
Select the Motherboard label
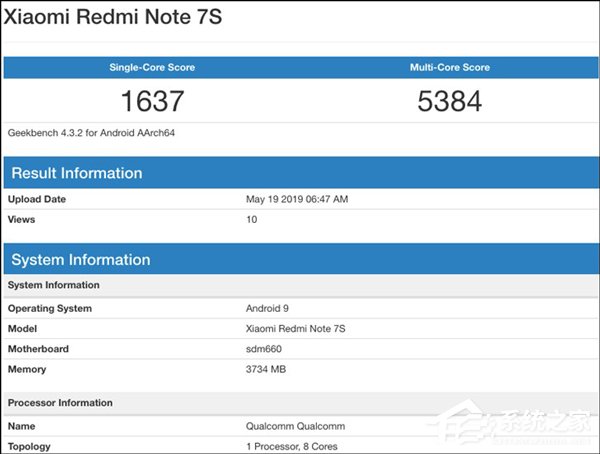[x=38, y=349]
